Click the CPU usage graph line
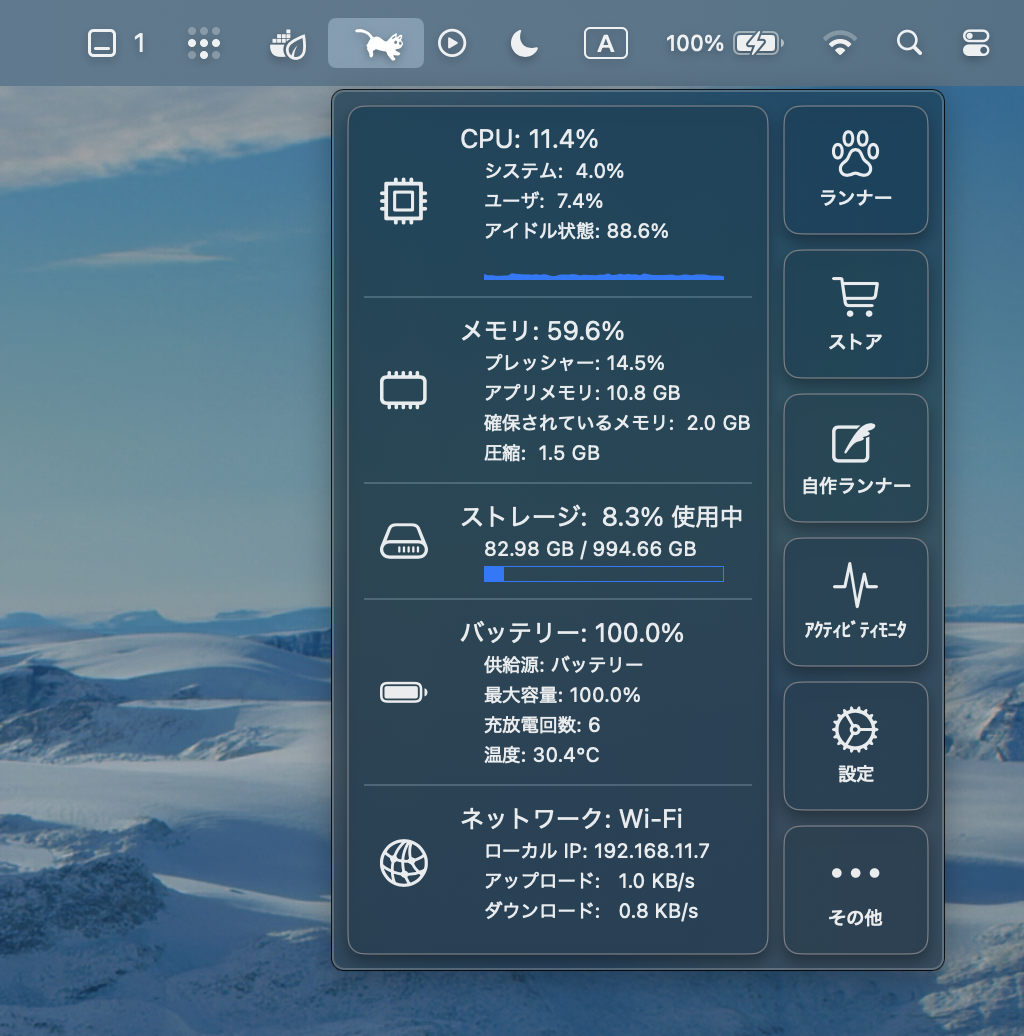The width and height of the screenshot is (1024, 1036). pyautogui.click(x=604, y=276)
